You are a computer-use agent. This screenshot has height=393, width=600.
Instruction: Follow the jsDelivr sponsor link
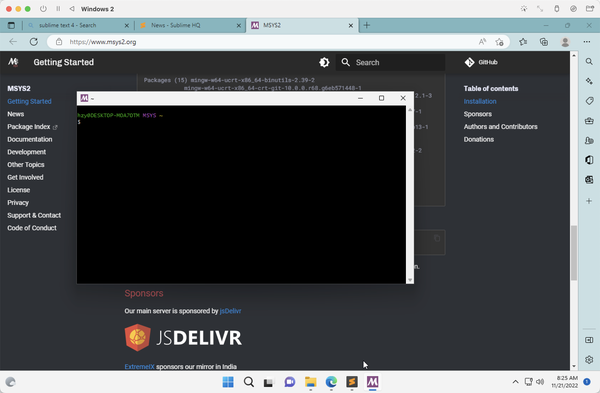click(x=230, y=311)
